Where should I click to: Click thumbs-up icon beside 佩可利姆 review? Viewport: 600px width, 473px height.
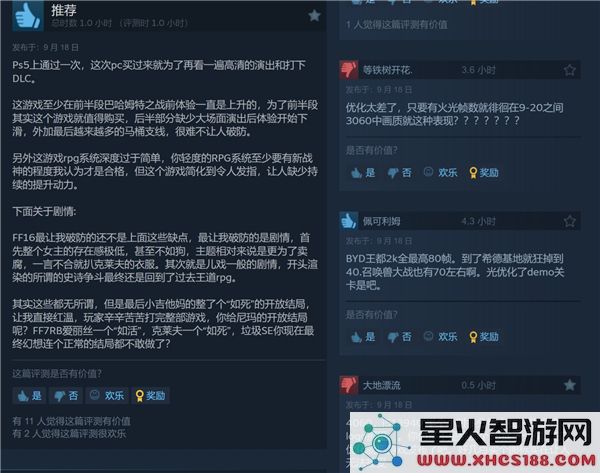tap(349, 221)
